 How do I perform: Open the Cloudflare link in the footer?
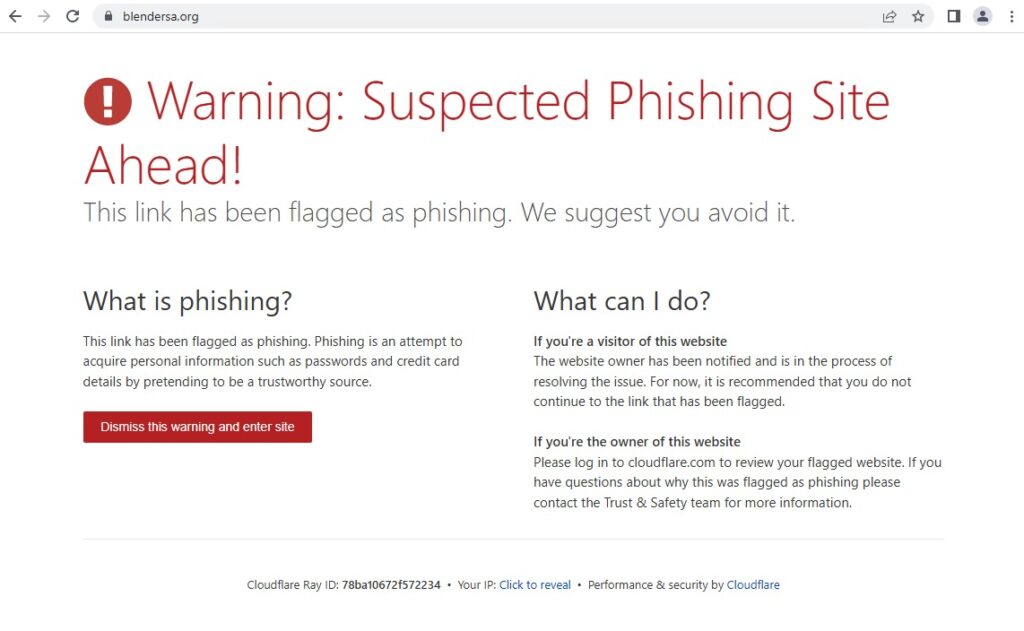tap(753, 585)
